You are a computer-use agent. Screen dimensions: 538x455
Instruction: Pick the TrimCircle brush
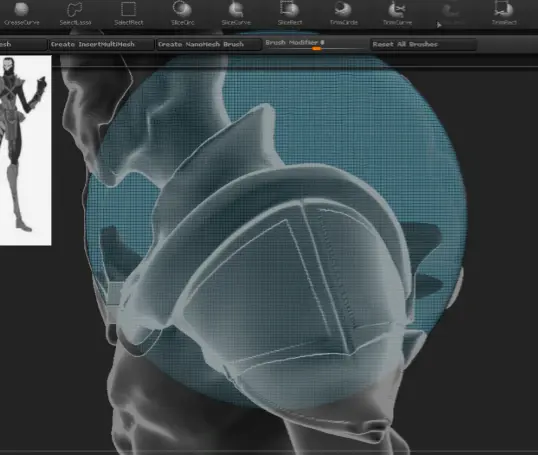click(343, 13)
